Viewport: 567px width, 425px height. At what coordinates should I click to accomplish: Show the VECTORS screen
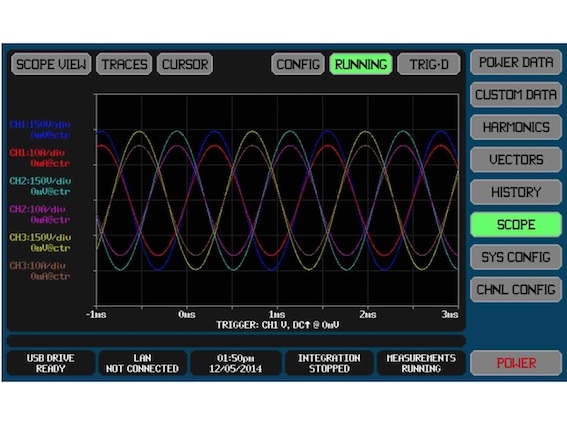(x=516, y=160)
